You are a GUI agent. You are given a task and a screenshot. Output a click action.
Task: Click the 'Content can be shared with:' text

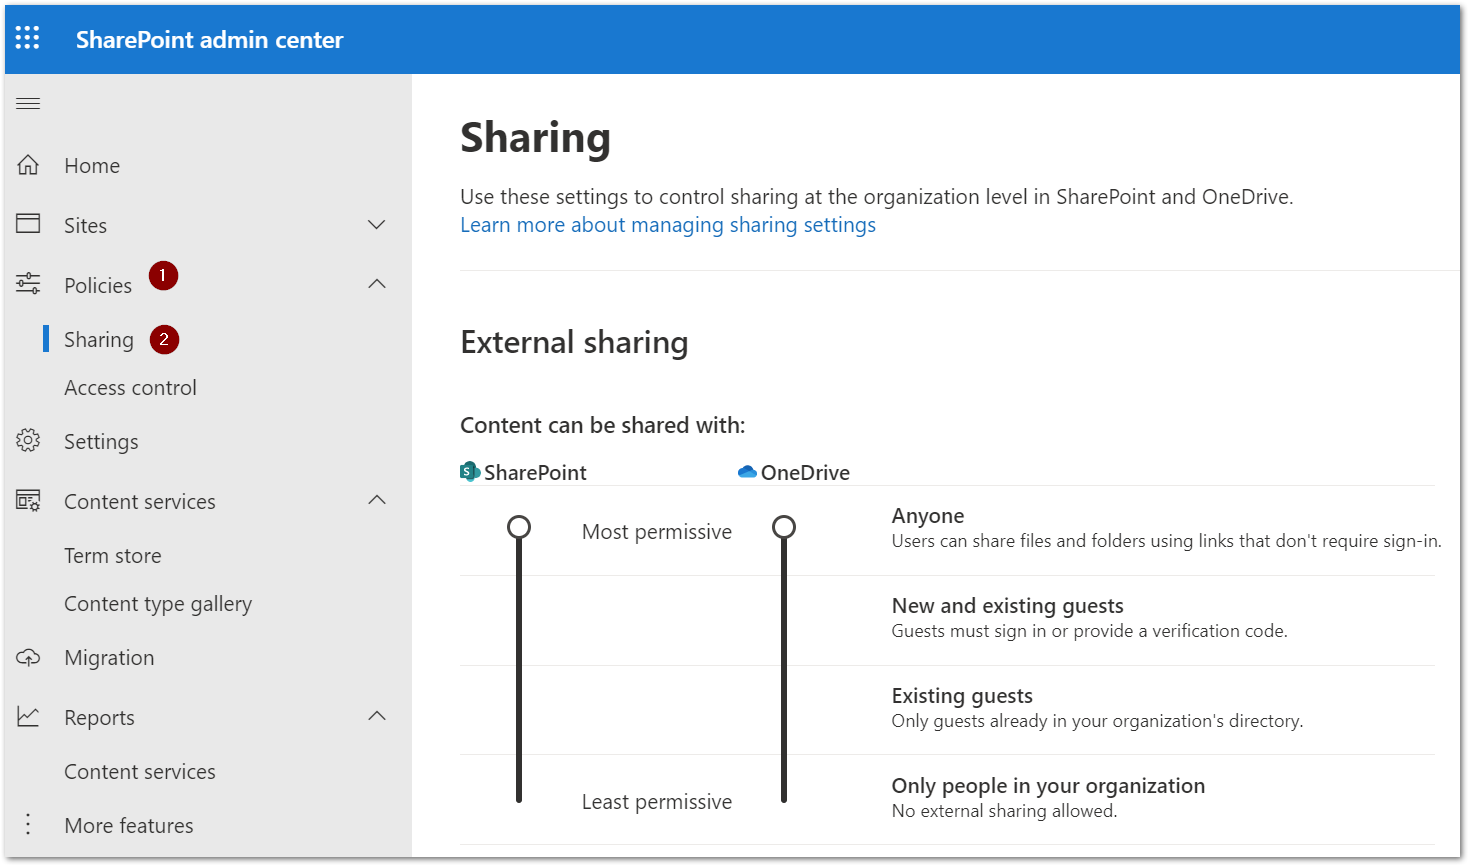point(603,426)
